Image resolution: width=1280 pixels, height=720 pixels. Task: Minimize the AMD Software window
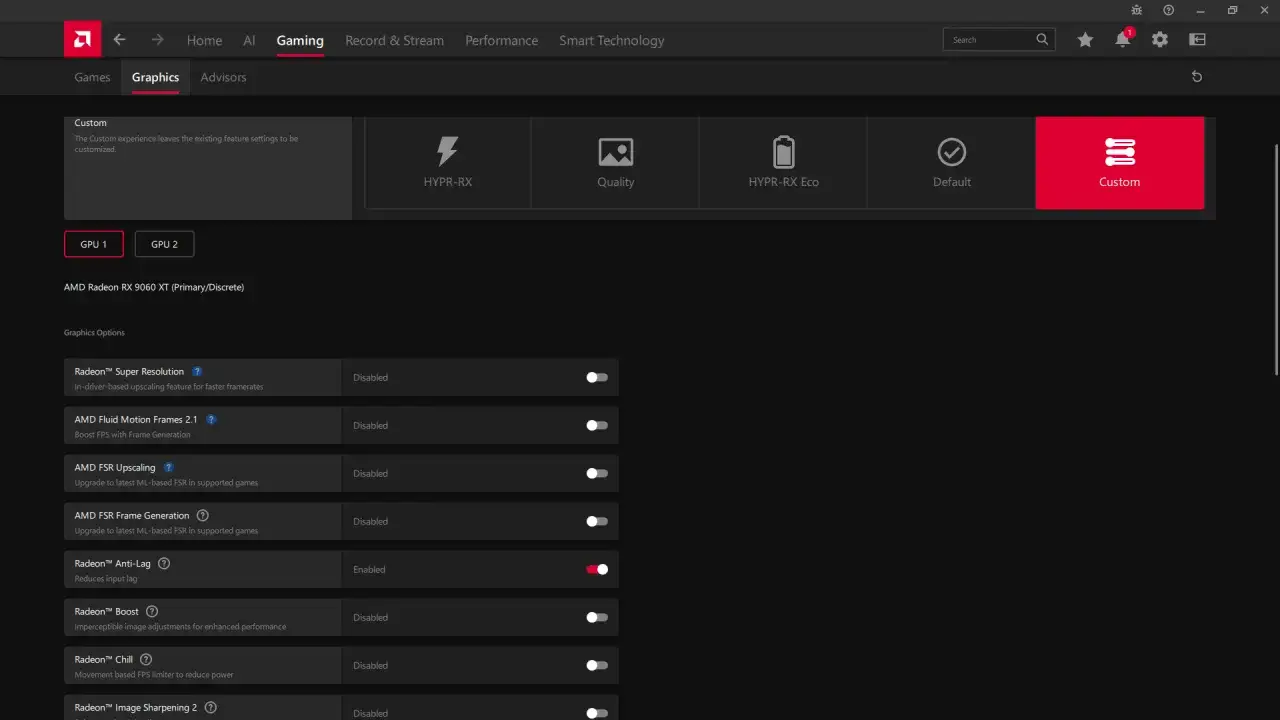tap(1200, 10)
